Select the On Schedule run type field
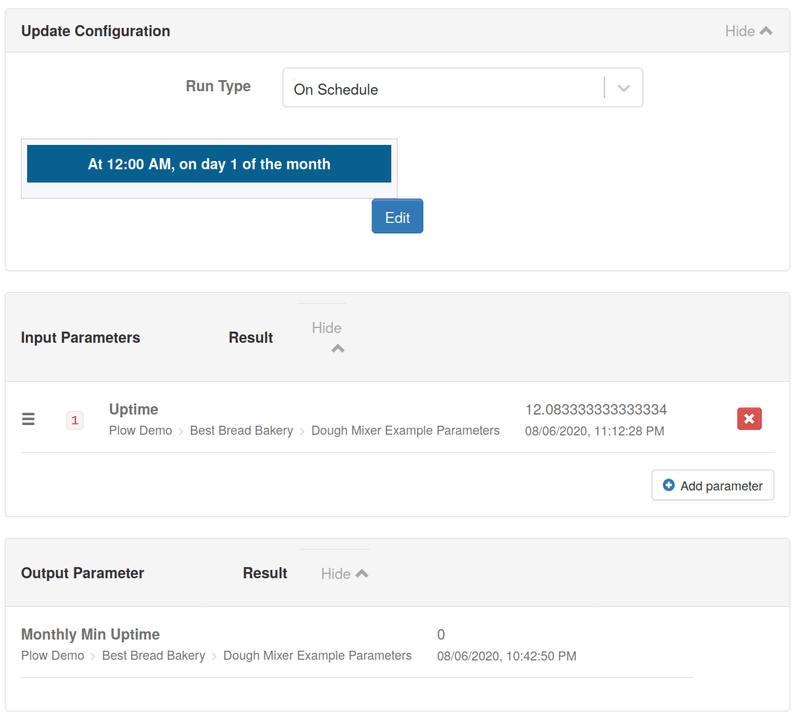This screenshot has width=800, height=719. [x=463, y=87]
